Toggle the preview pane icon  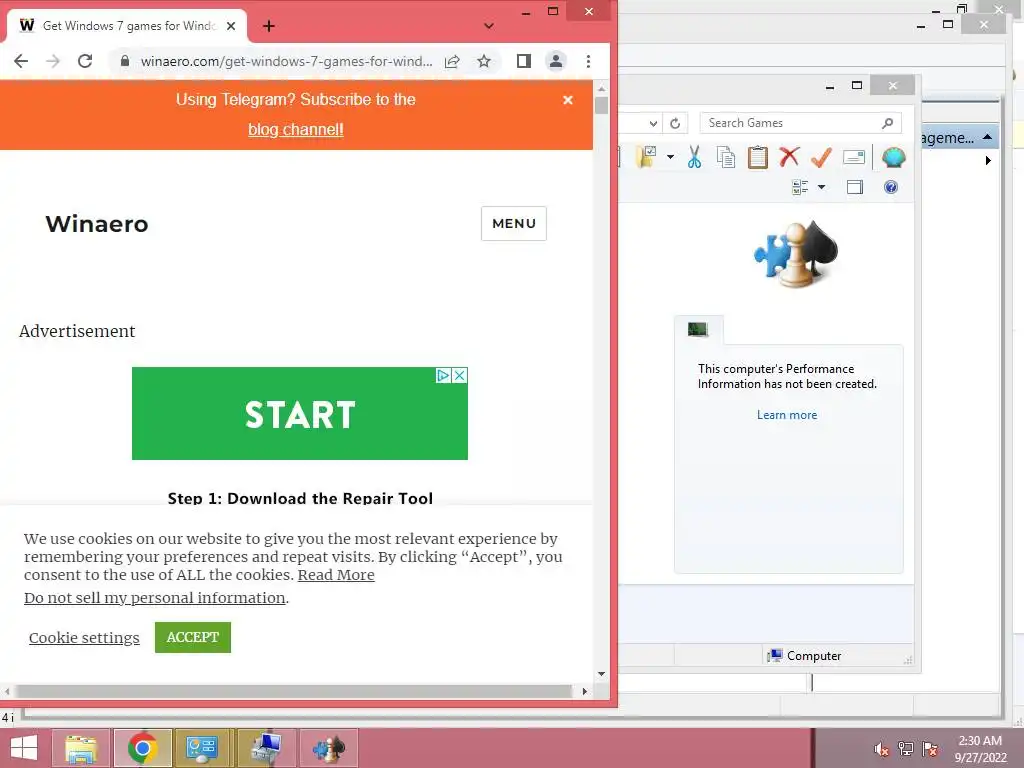coord(855,187)
